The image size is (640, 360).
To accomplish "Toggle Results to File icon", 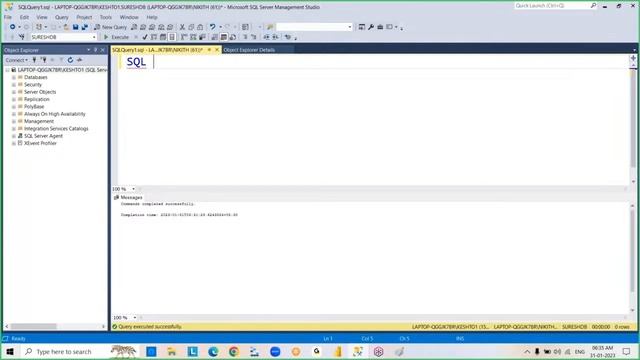I will (233, 37).
